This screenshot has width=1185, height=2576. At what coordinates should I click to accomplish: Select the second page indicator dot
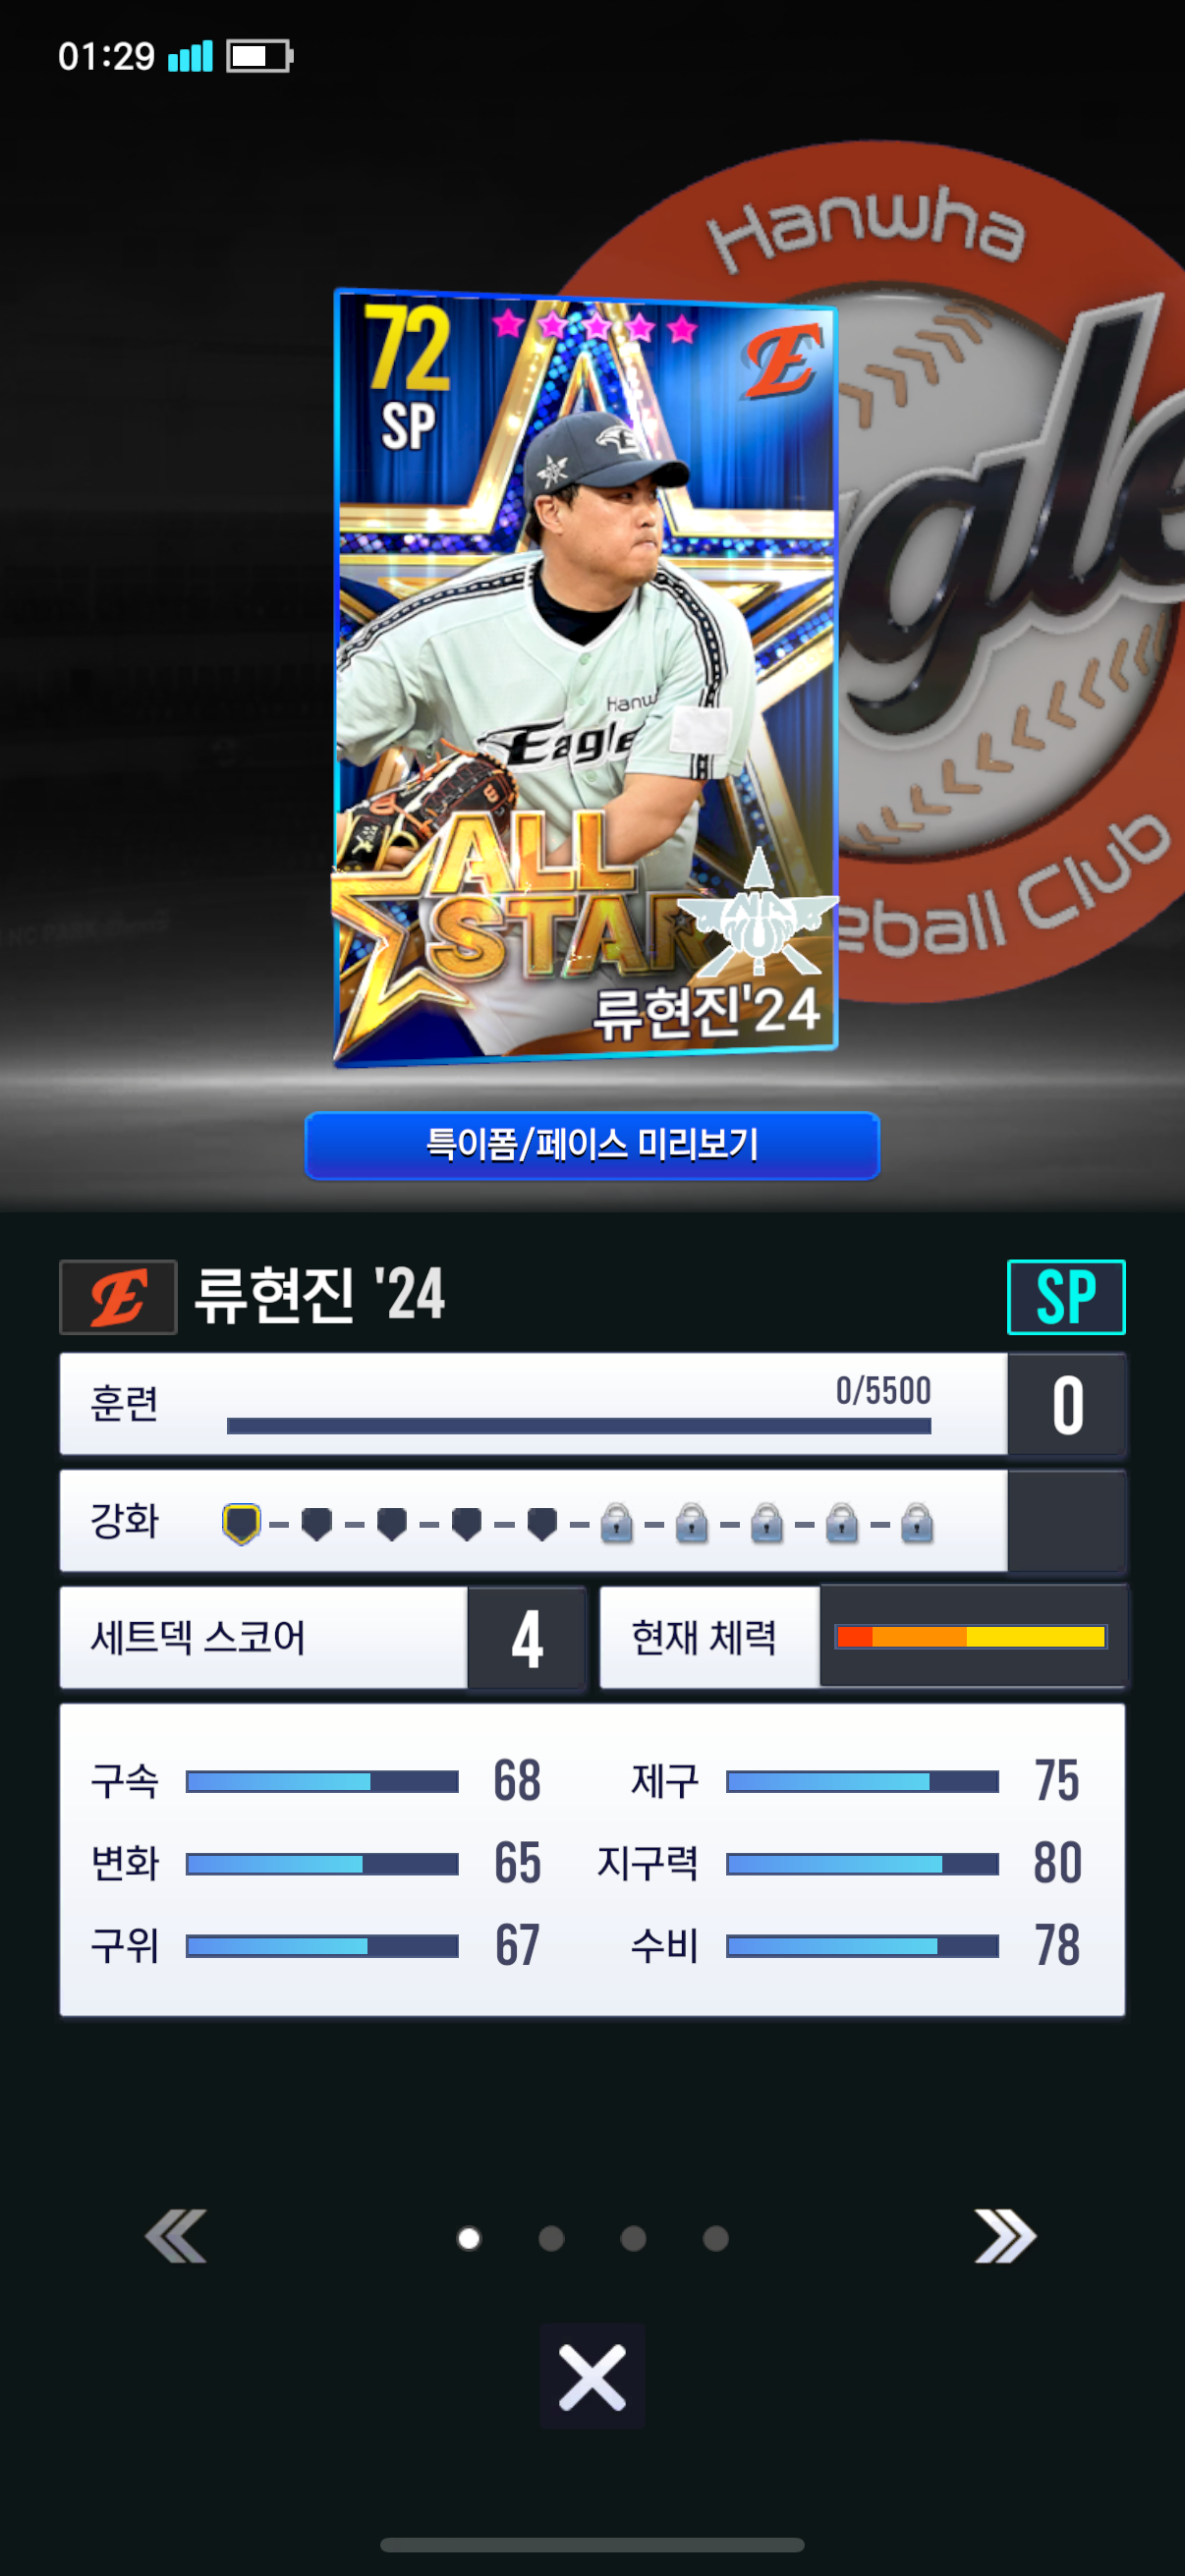coord(551,2238)
